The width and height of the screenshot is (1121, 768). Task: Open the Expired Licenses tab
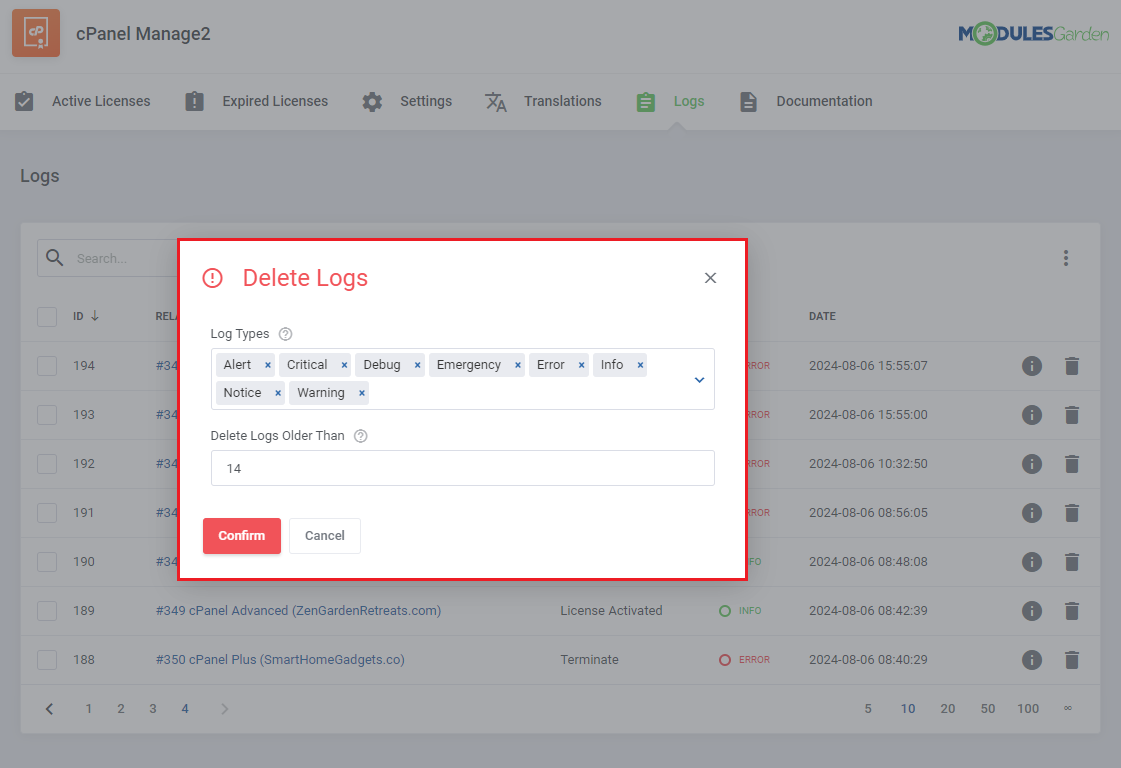pyautogui.click(x=257, y=101)
